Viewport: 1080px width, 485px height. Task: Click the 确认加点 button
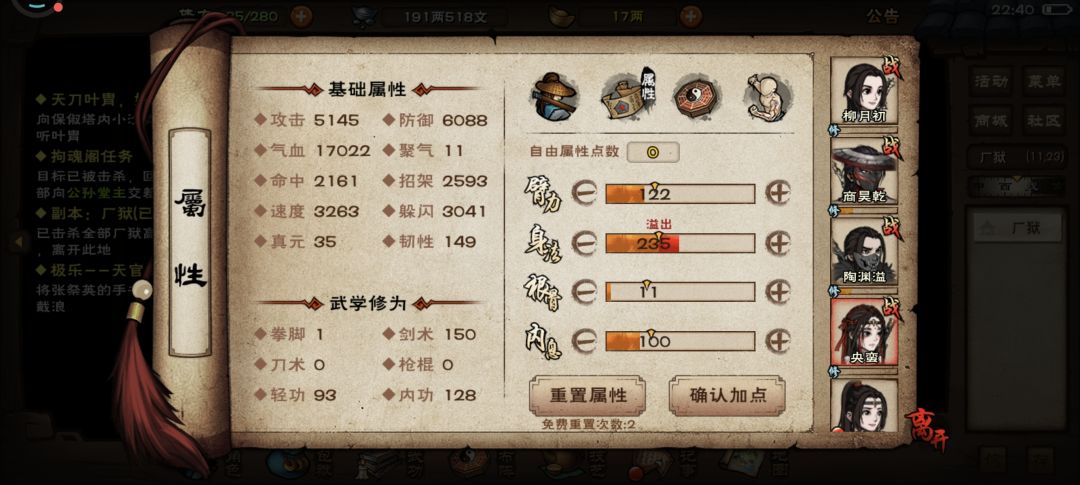[x=727, y=395]
